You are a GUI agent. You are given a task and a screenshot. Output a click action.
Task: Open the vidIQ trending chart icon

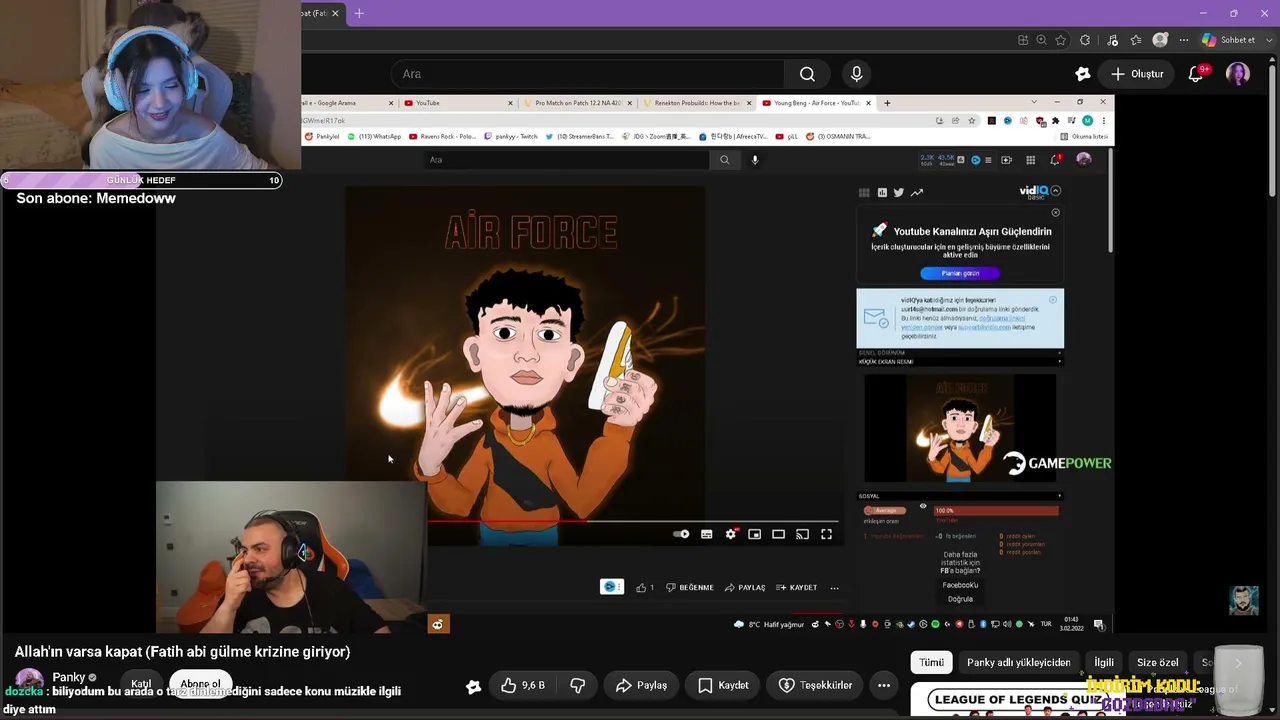coord(917,193)
